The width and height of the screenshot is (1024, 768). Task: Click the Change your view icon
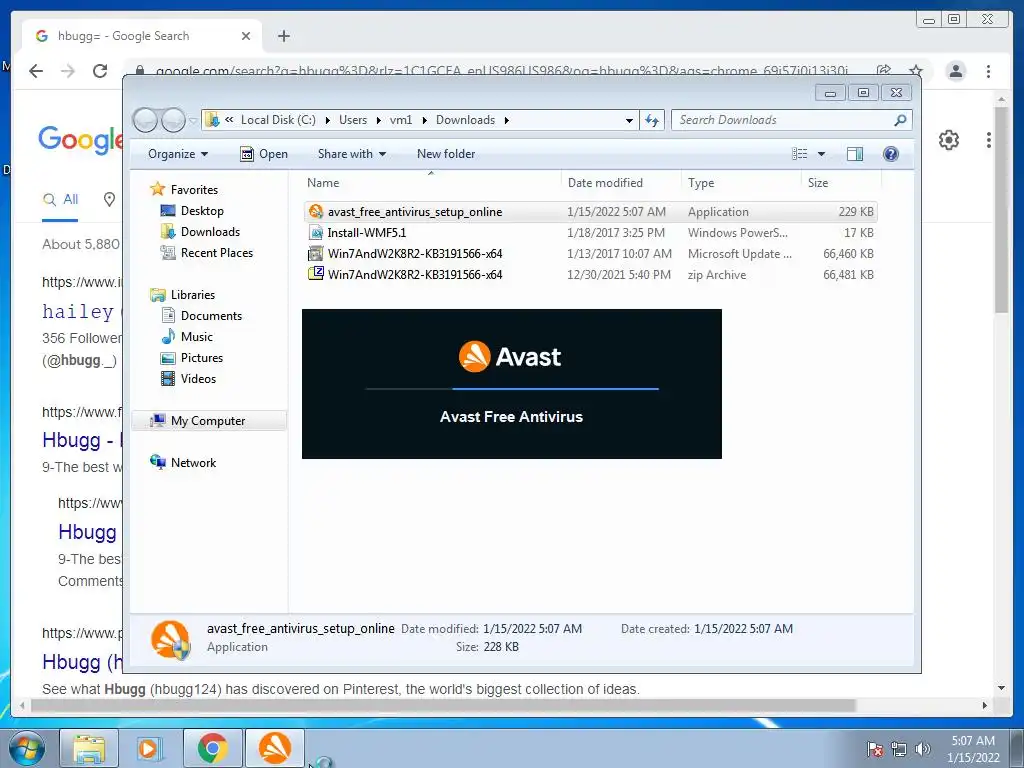(x=799, y=154)
